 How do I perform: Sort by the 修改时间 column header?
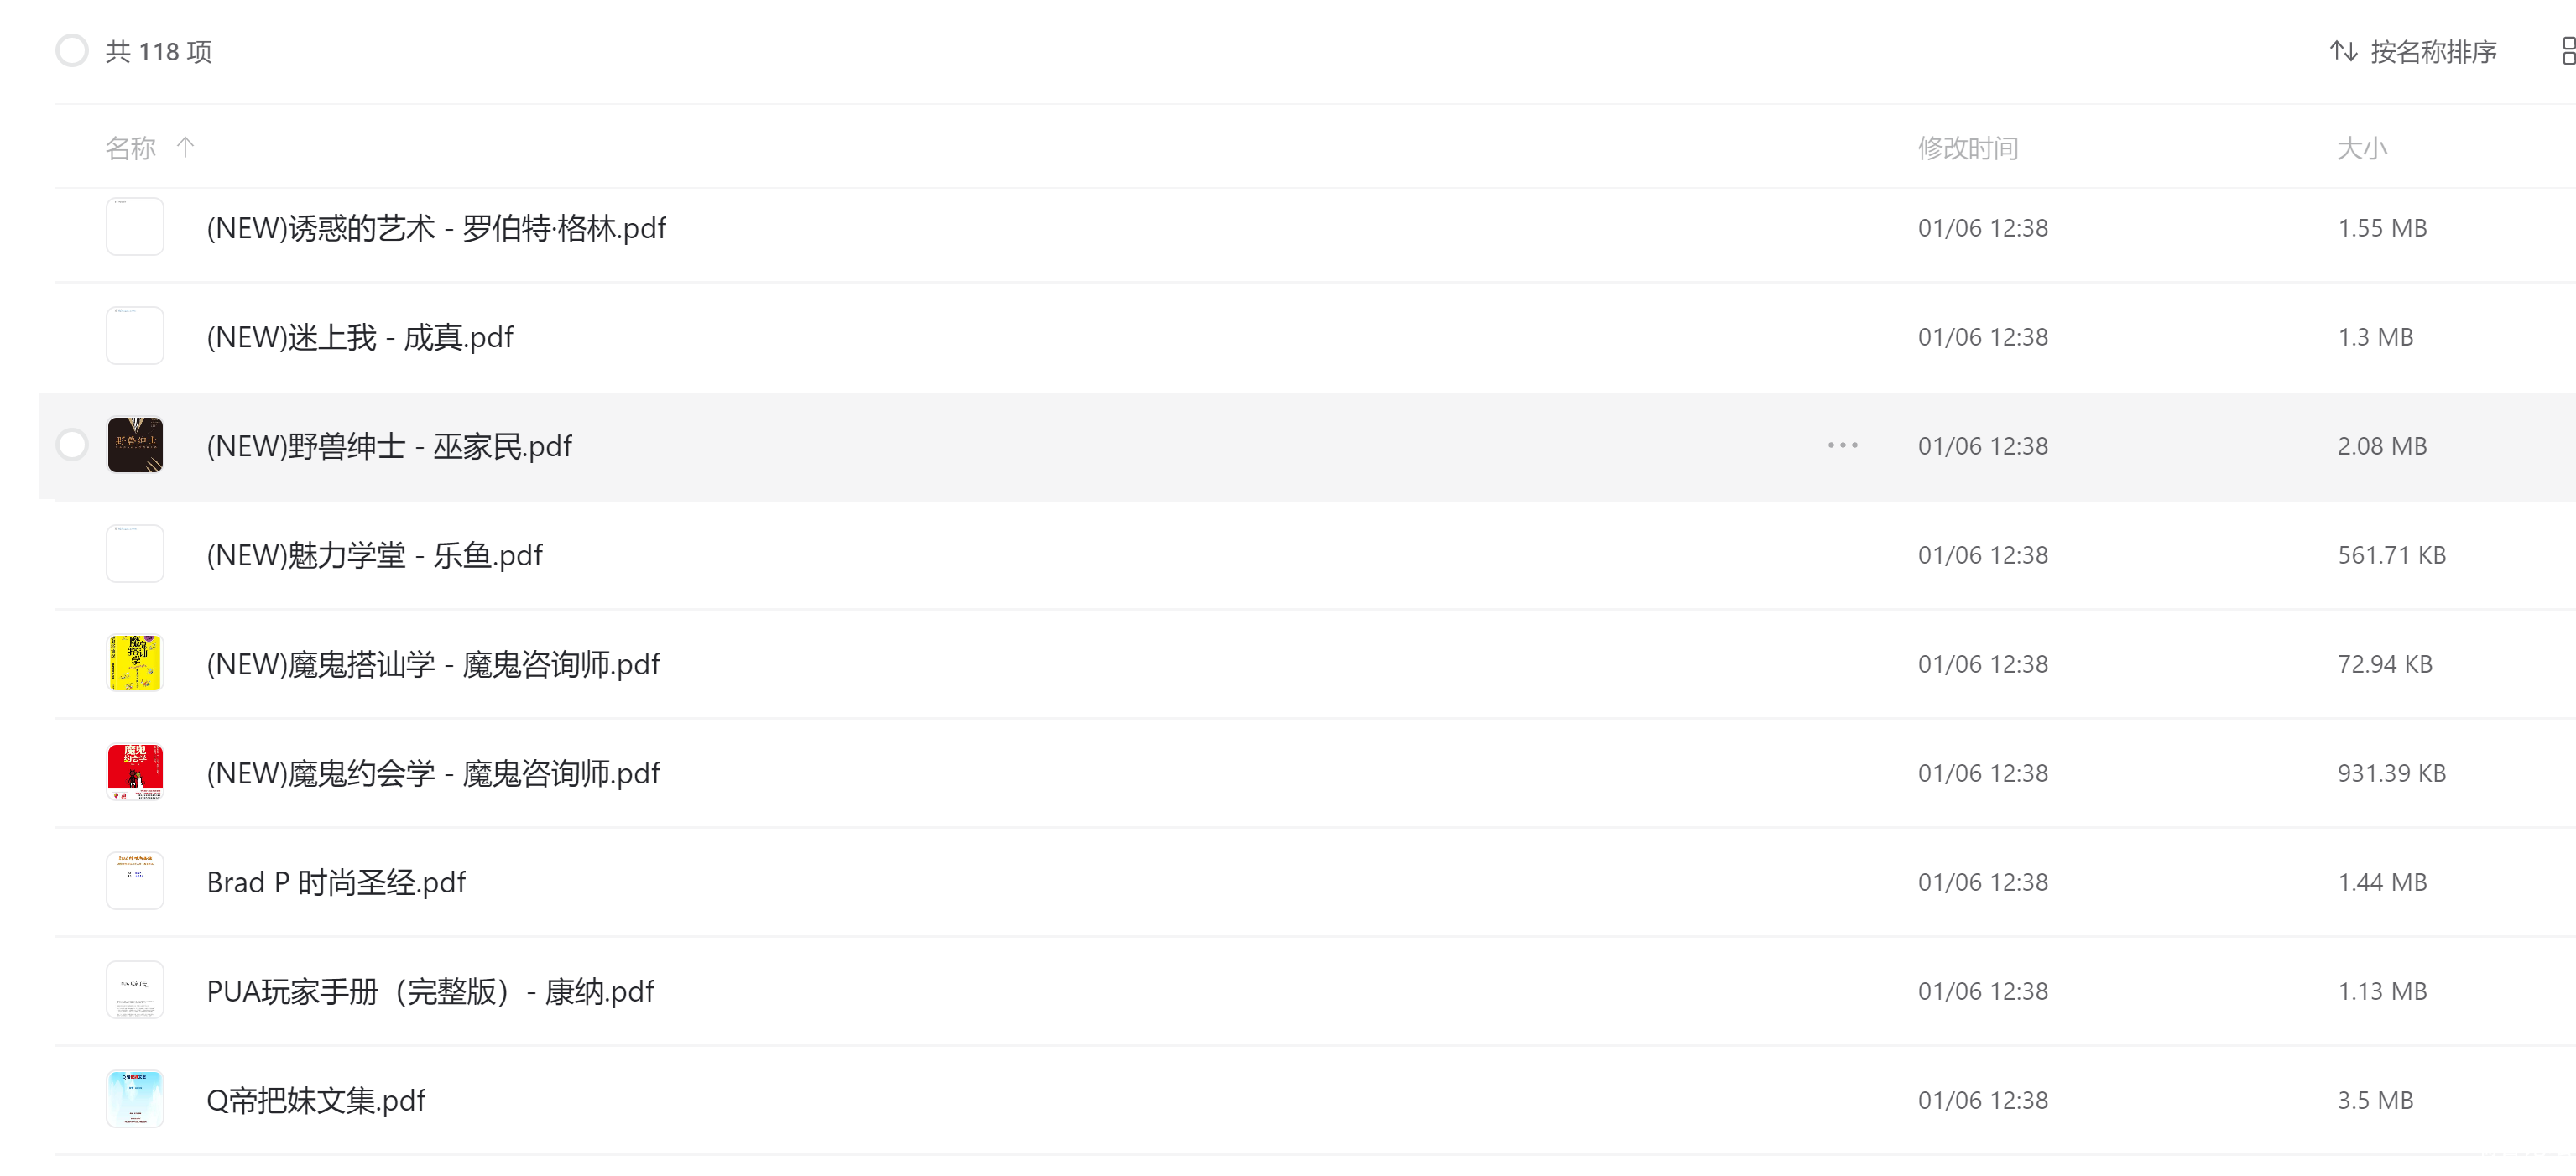pos(1967,148)
